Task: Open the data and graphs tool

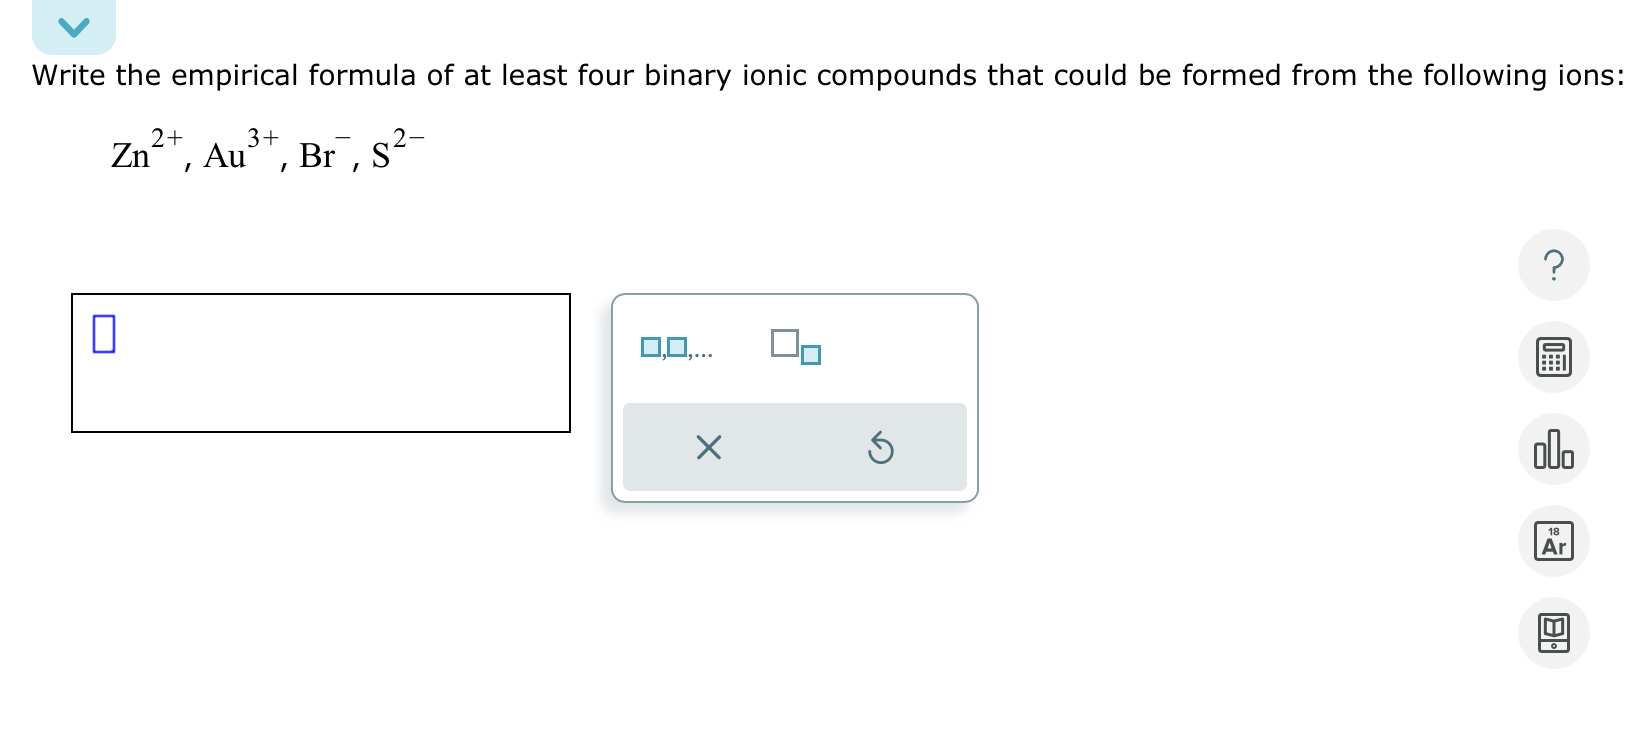Action: click(1552, 449)
